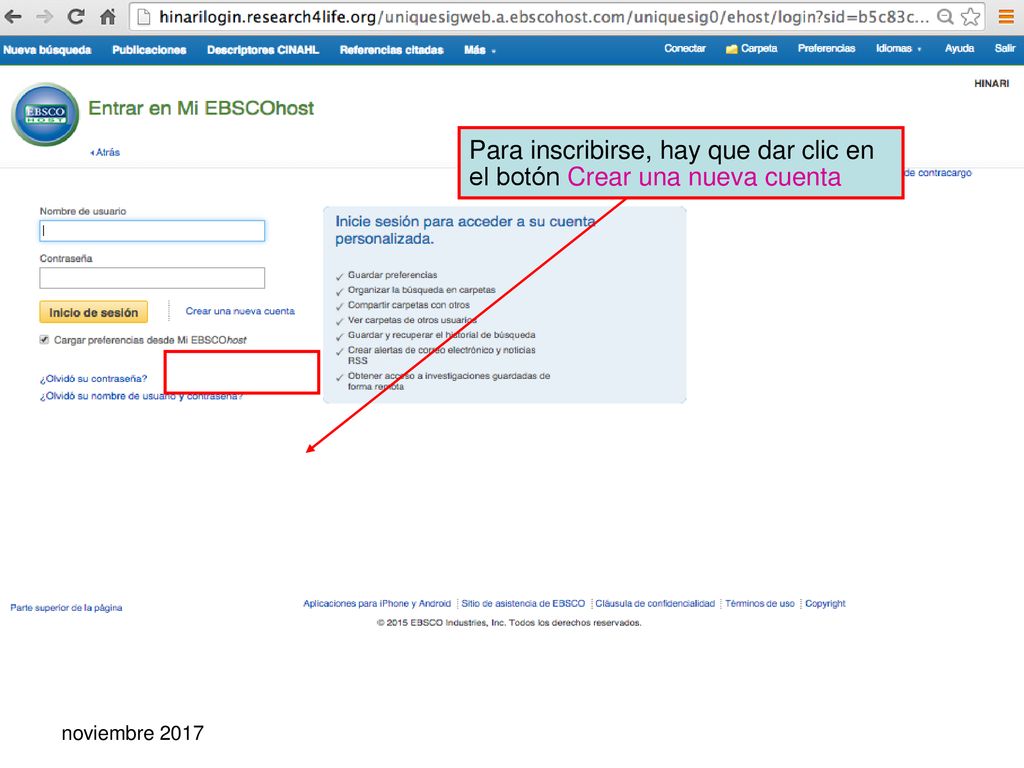Go to browser home icon

(x=108, y=16)
